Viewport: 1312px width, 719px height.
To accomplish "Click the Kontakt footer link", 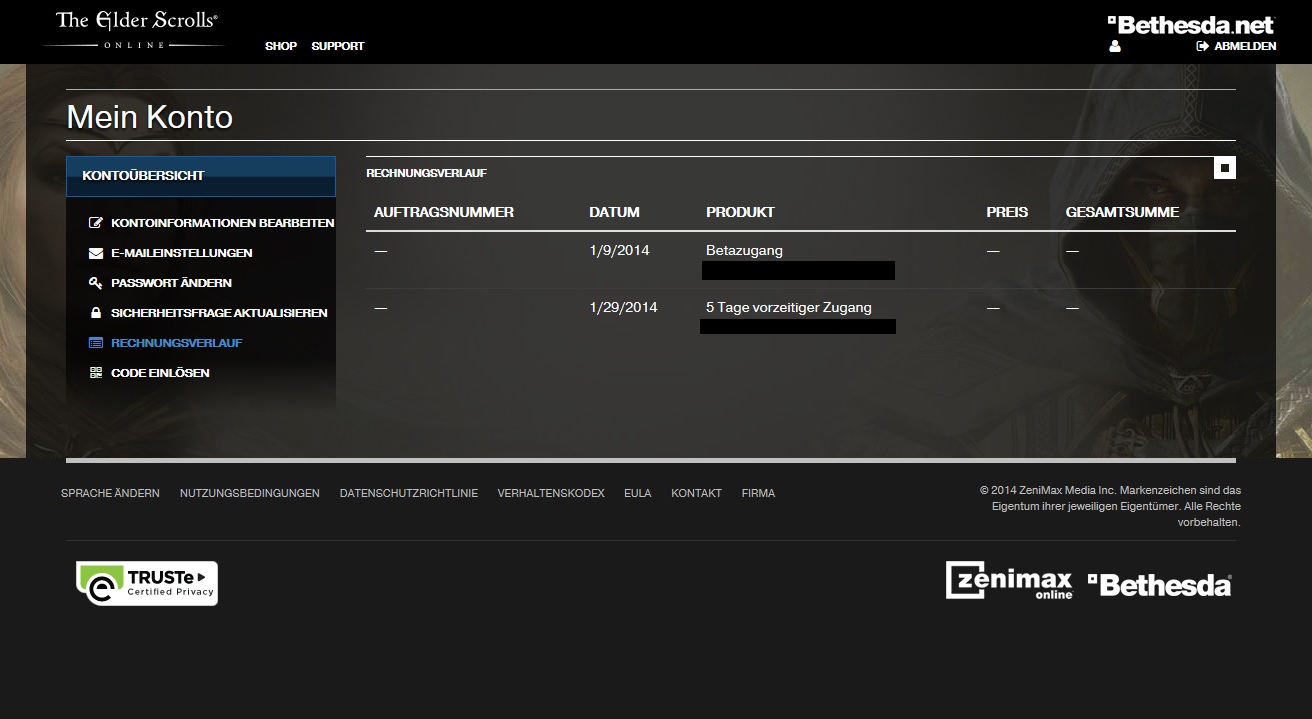I will [x=696, y=493].
